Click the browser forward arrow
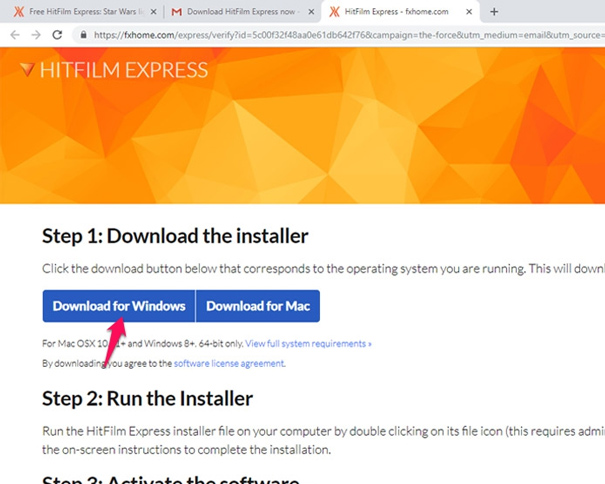This screenshot has width=605, height=484. tap(36, 35)
